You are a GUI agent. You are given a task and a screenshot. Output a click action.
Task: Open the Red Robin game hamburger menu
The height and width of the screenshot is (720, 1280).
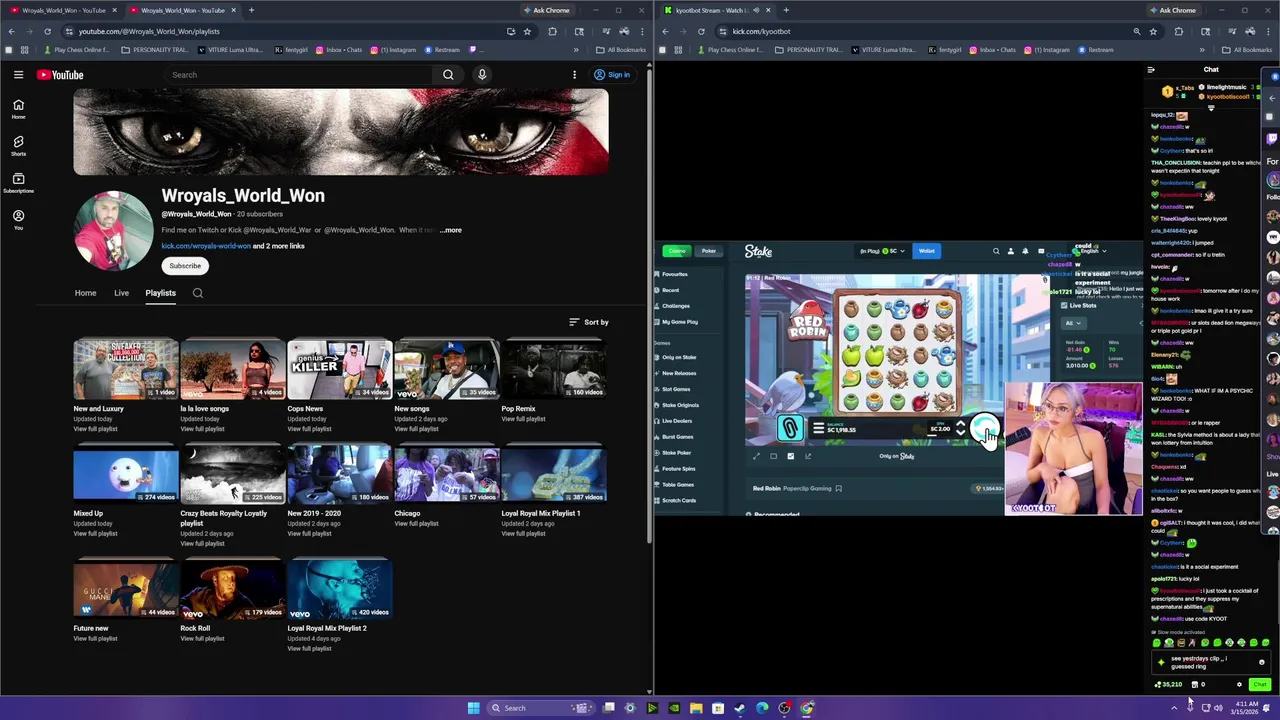(x=818, y=429)
